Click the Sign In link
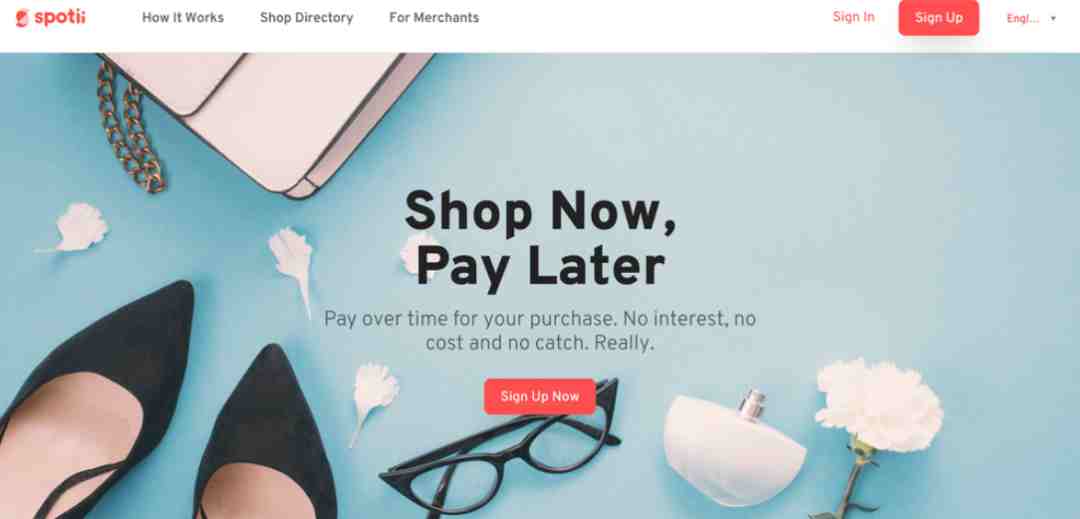Viewport: 1080px width, 519px height. (853, 17)
